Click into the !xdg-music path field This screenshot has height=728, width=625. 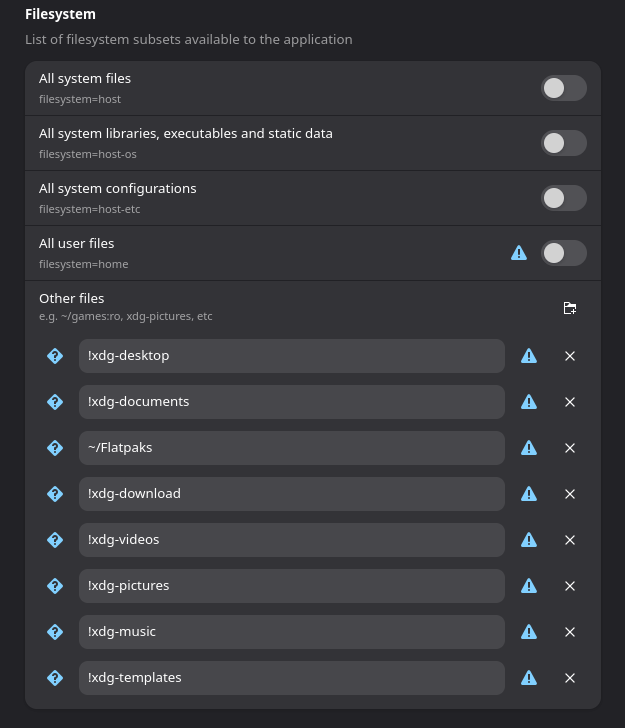click(292, 632)
